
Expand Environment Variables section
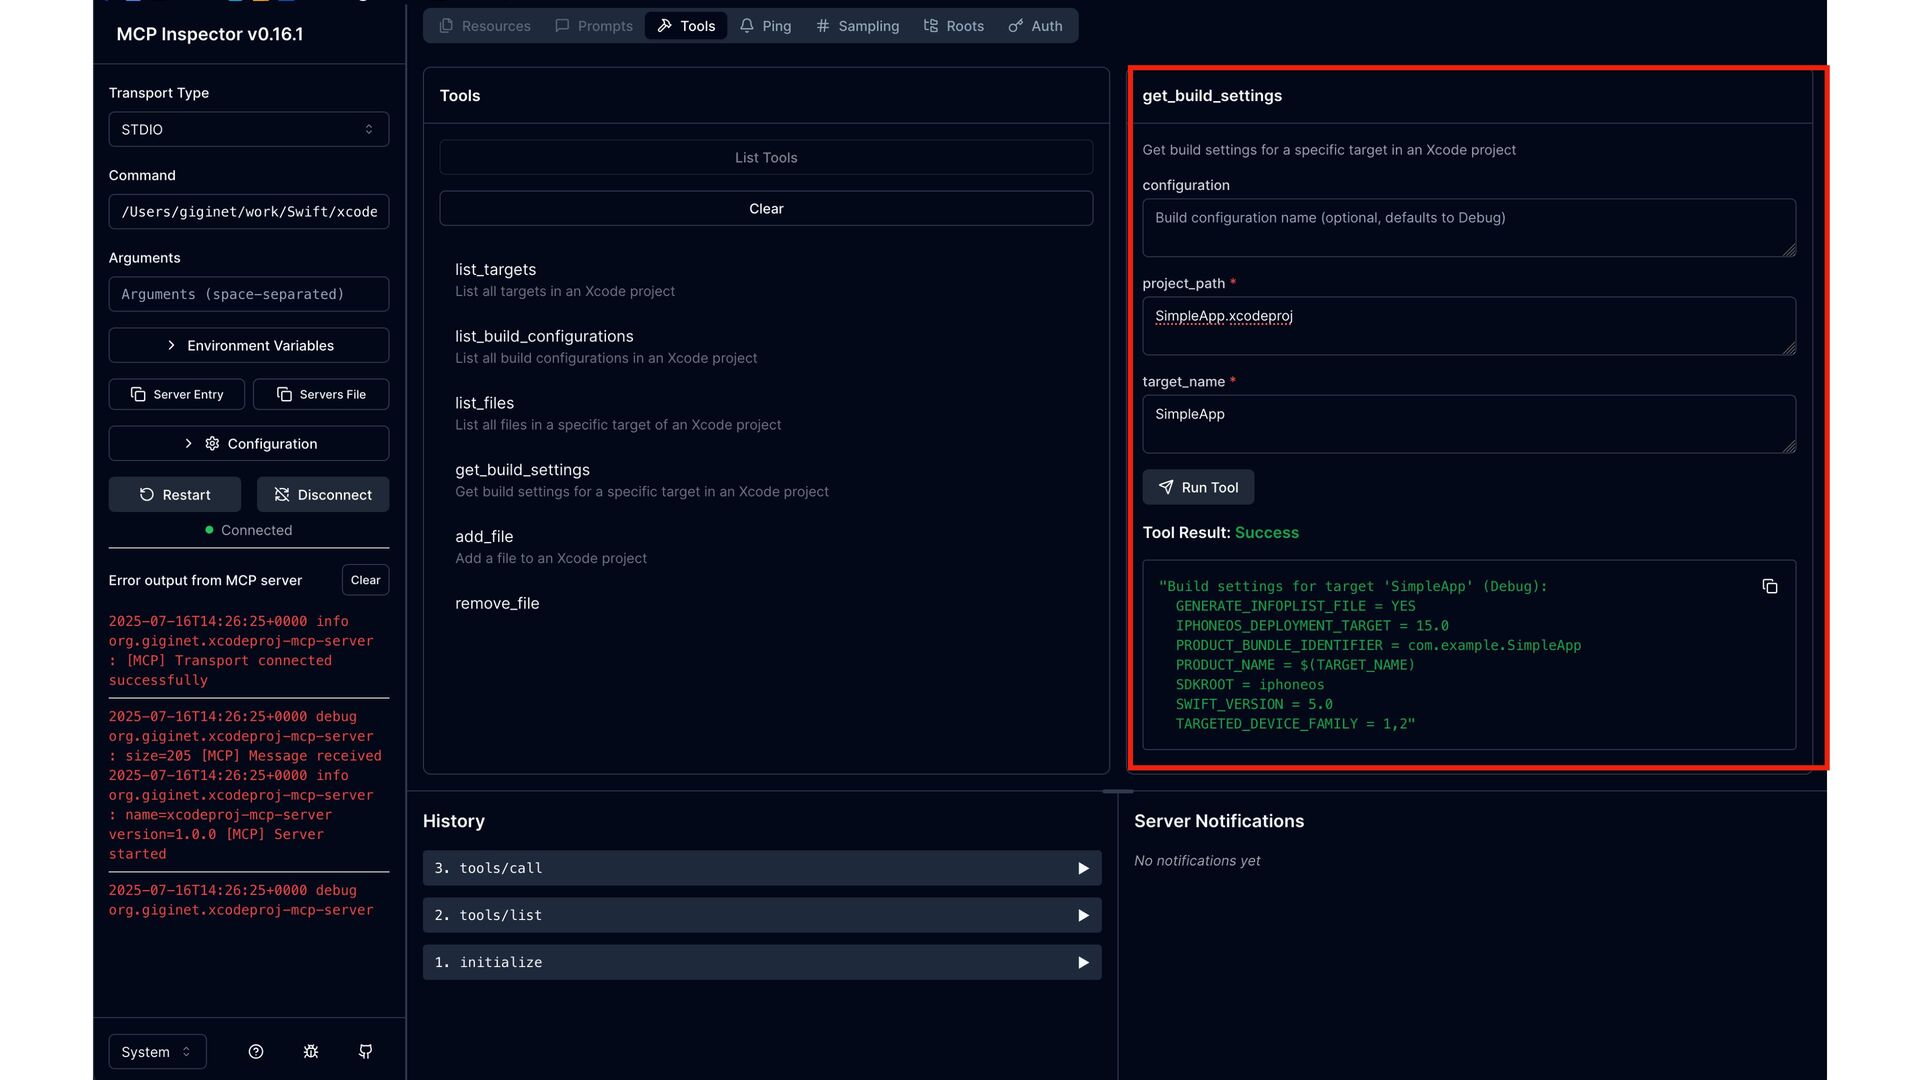249,345
